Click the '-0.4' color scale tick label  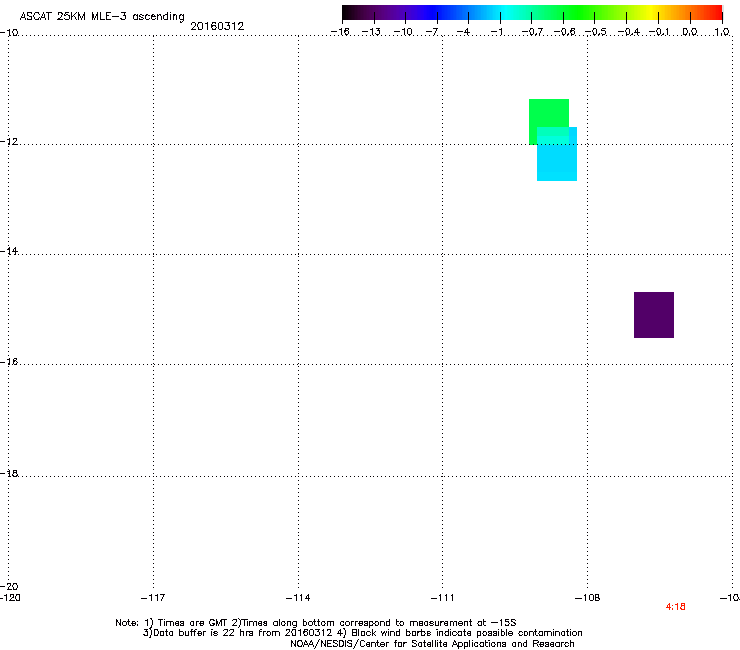tap(629, 32)
